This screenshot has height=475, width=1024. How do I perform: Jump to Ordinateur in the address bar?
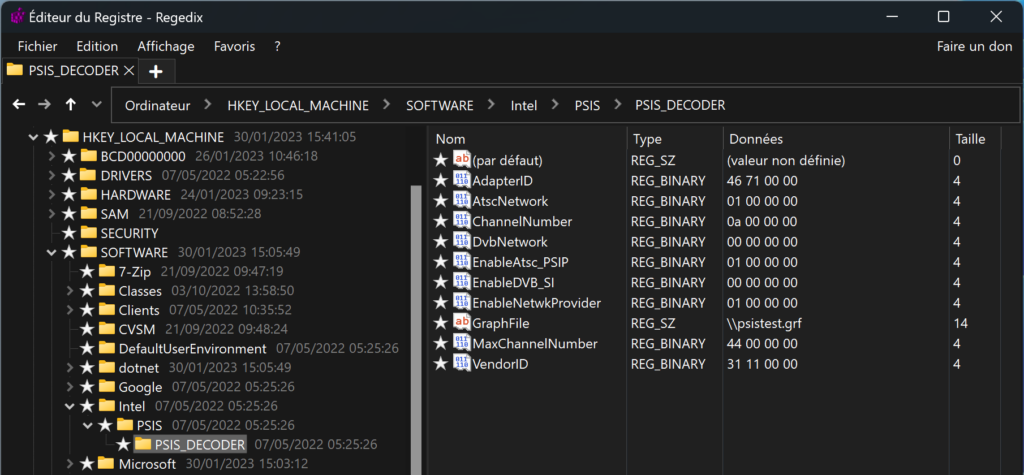pyautogui.click(x=157, y=105)
